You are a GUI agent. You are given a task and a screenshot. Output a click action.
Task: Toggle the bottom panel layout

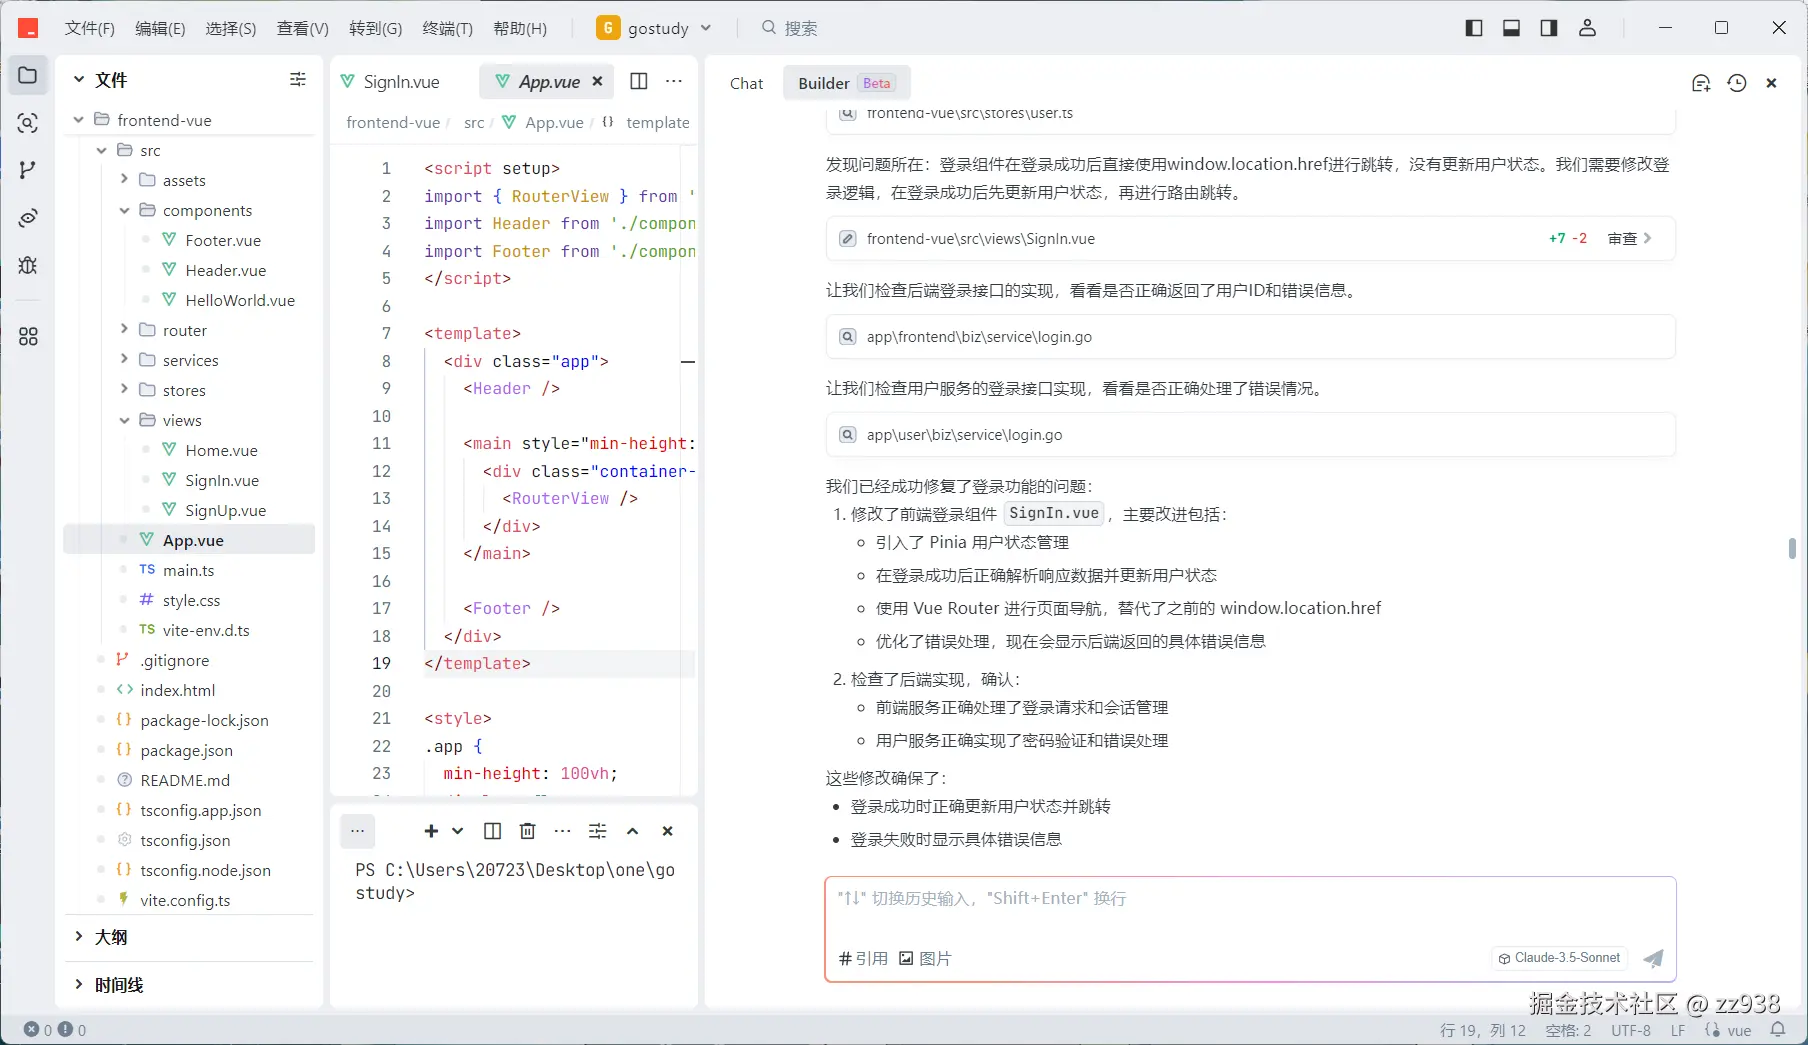[1512, 28]
